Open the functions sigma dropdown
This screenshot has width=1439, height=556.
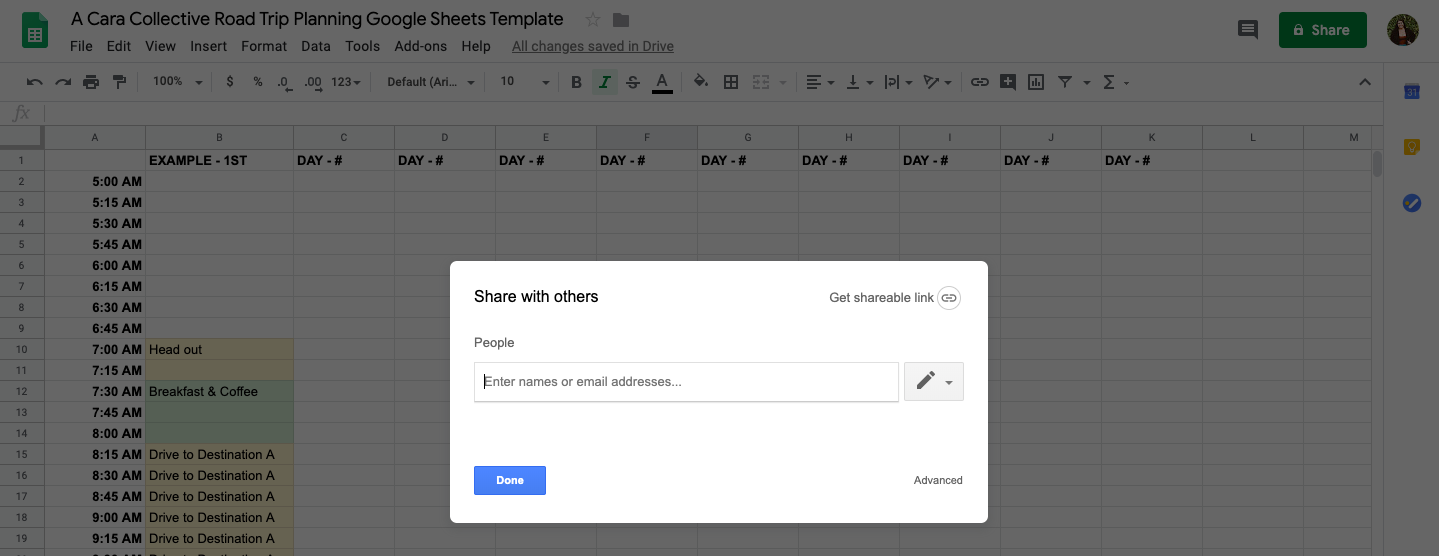[1115, 82]
